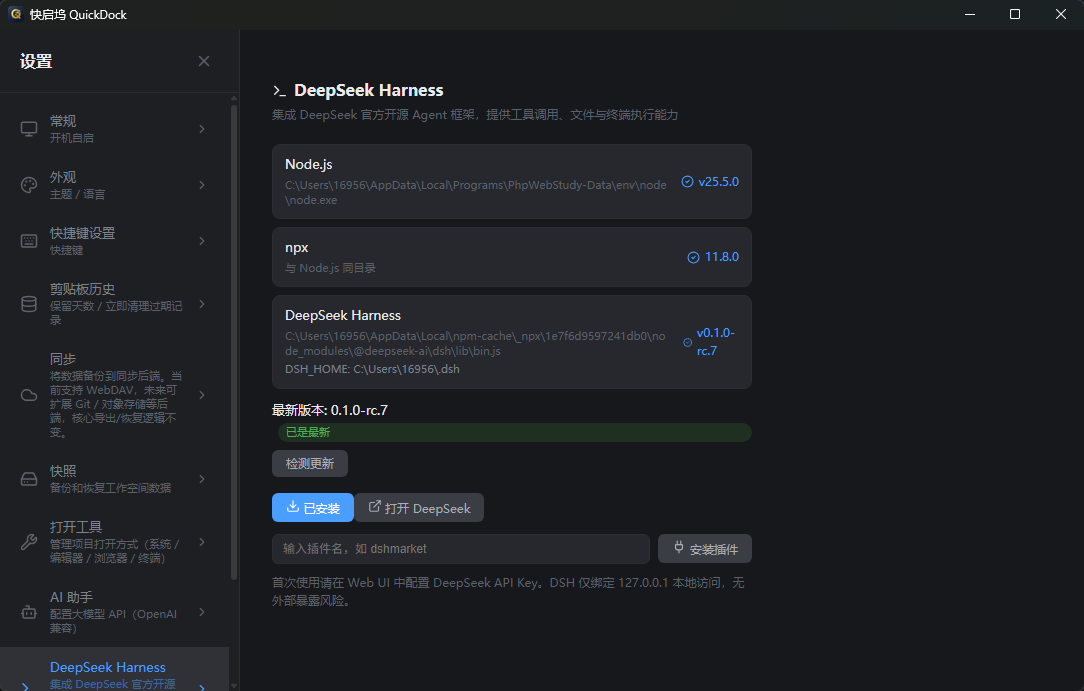1084x691 pixels.
Task: Click the 检测更新 button
Action: point(310,463)
